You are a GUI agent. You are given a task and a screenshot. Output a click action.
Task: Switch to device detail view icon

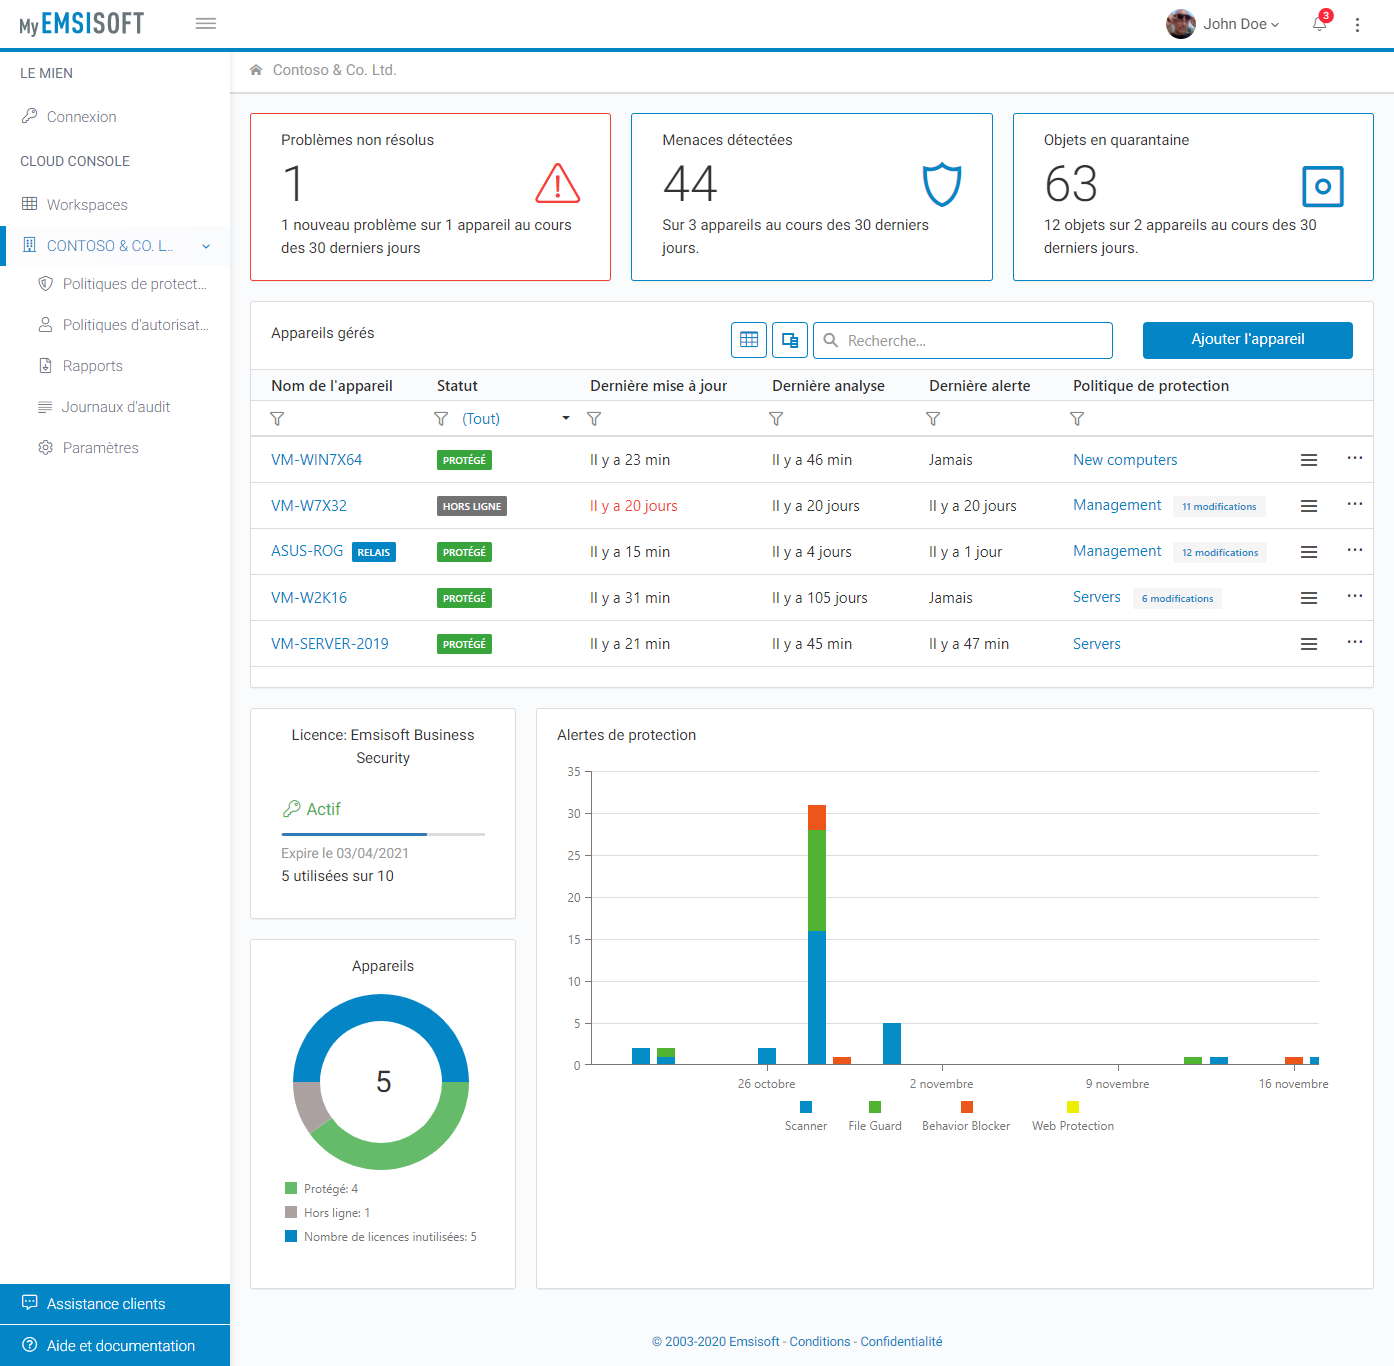[x=790, y=340]
